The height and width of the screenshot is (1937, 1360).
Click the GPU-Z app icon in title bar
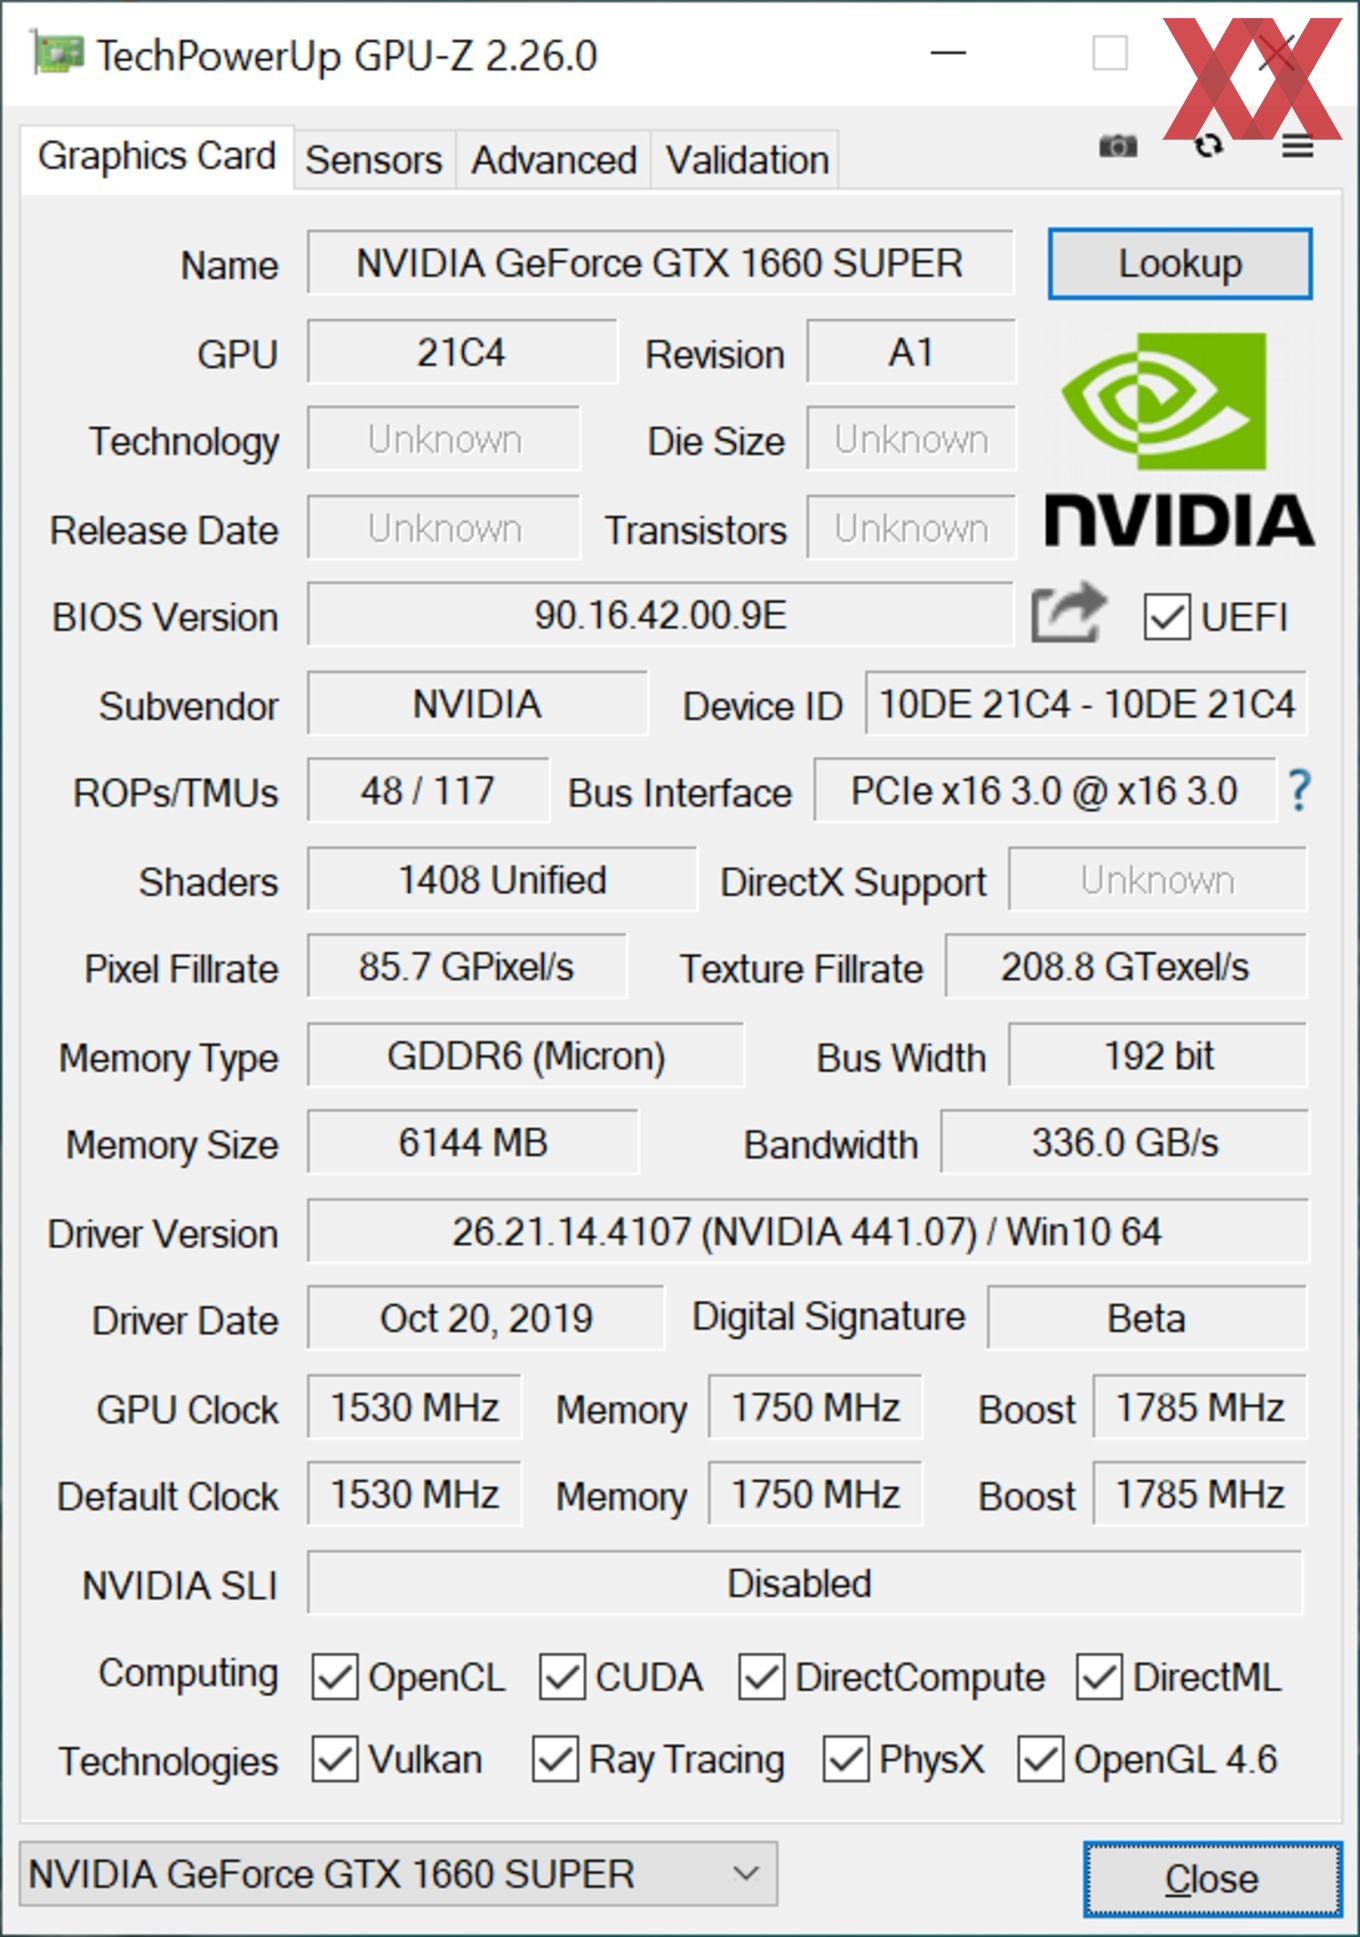(57, 53)
